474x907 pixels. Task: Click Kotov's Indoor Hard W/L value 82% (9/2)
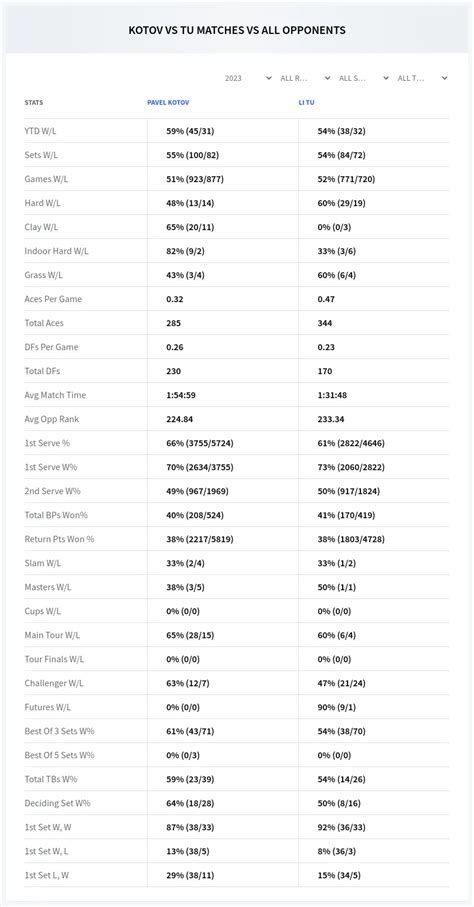(188, 251)
